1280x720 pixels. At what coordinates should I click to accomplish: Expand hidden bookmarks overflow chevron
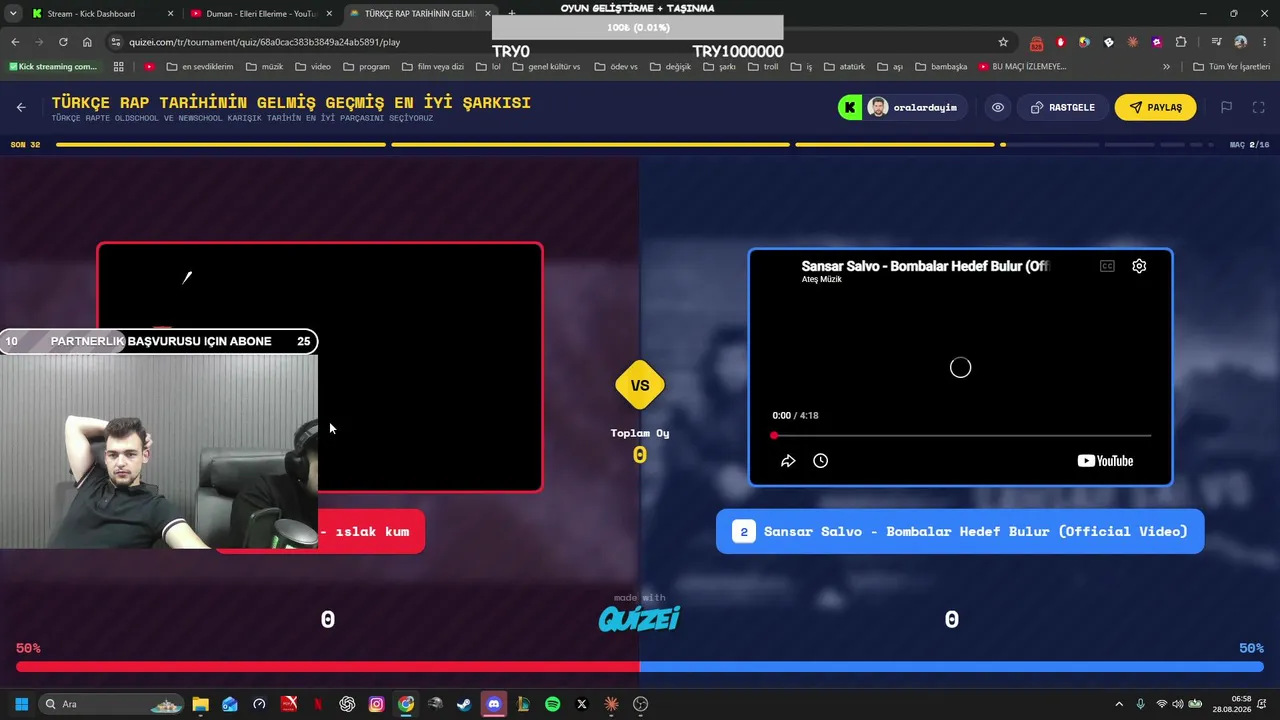click(1166, 67)
